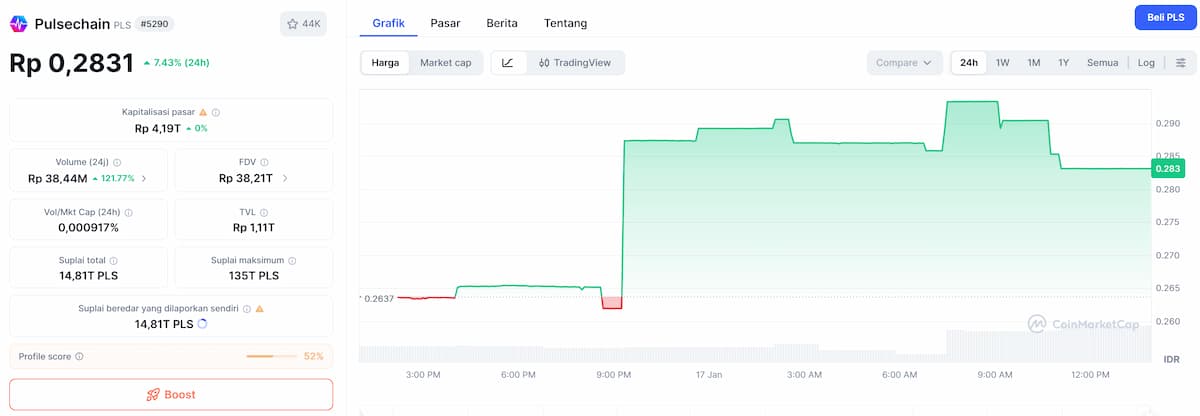Click the IDR currency label below the price axis
Image resolution: width=1200 pixels, height=416 pixels.
coord(1171,358)
